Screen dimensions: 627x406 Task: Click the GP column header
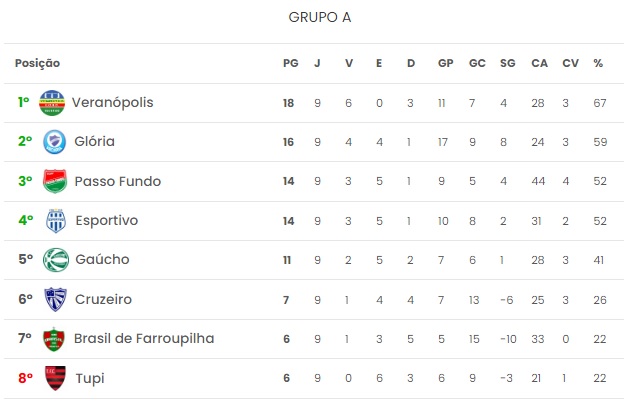point(445,63)
